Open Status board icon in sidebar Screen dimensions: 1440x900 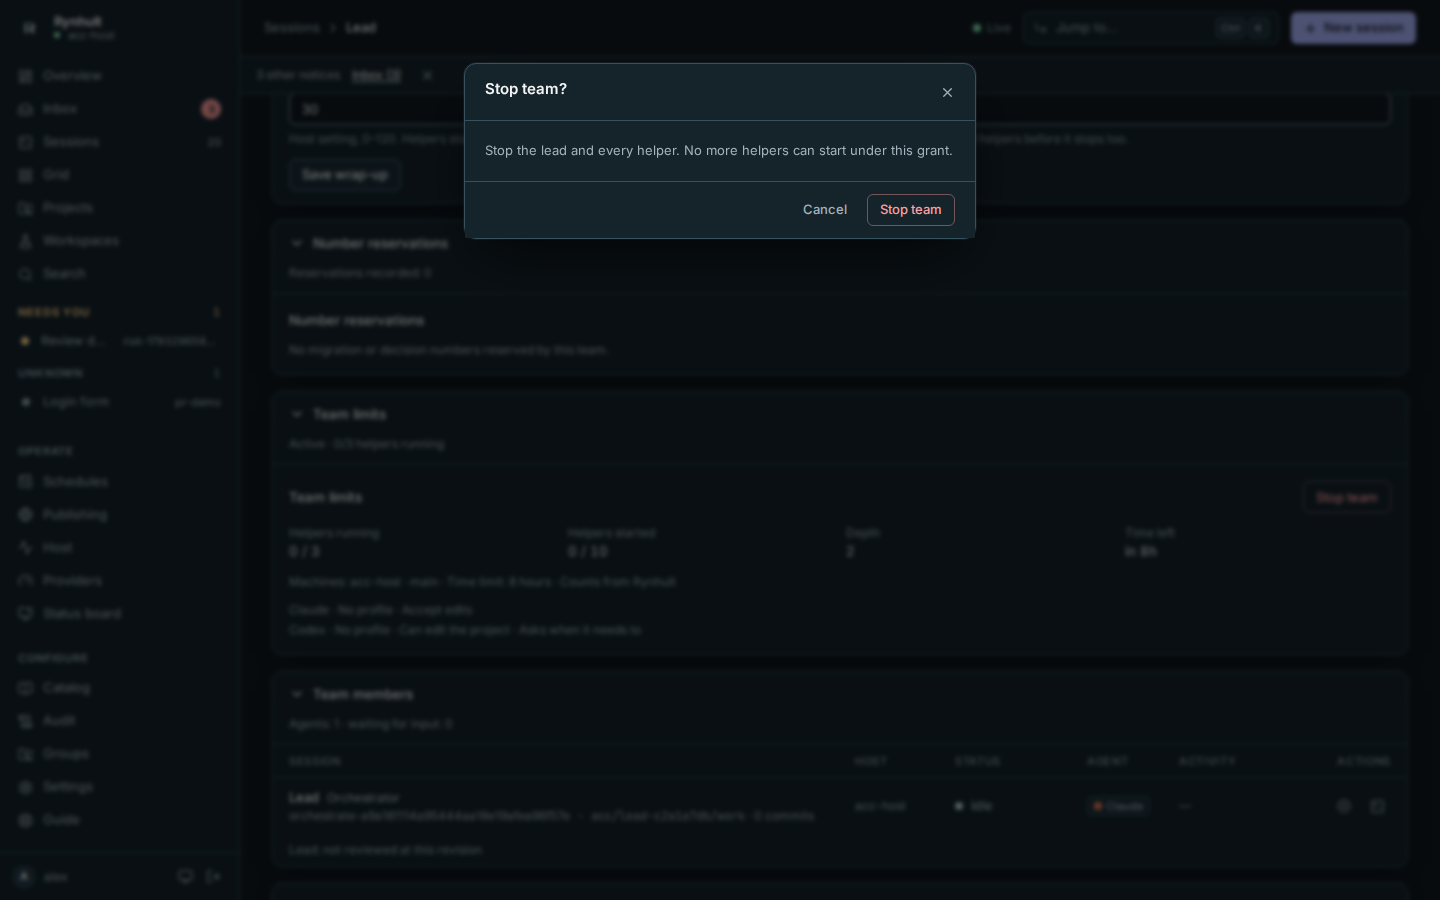26,614
